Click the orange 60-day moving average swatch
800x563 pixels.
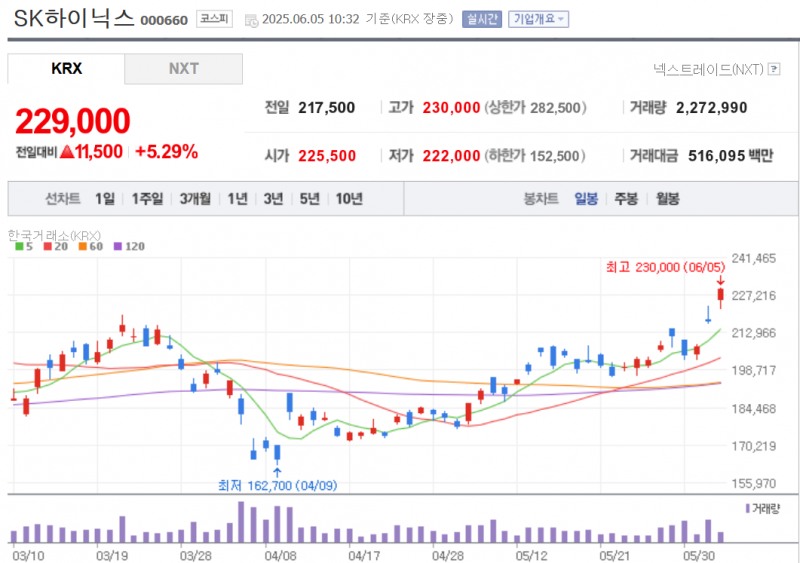pos(83,247)
